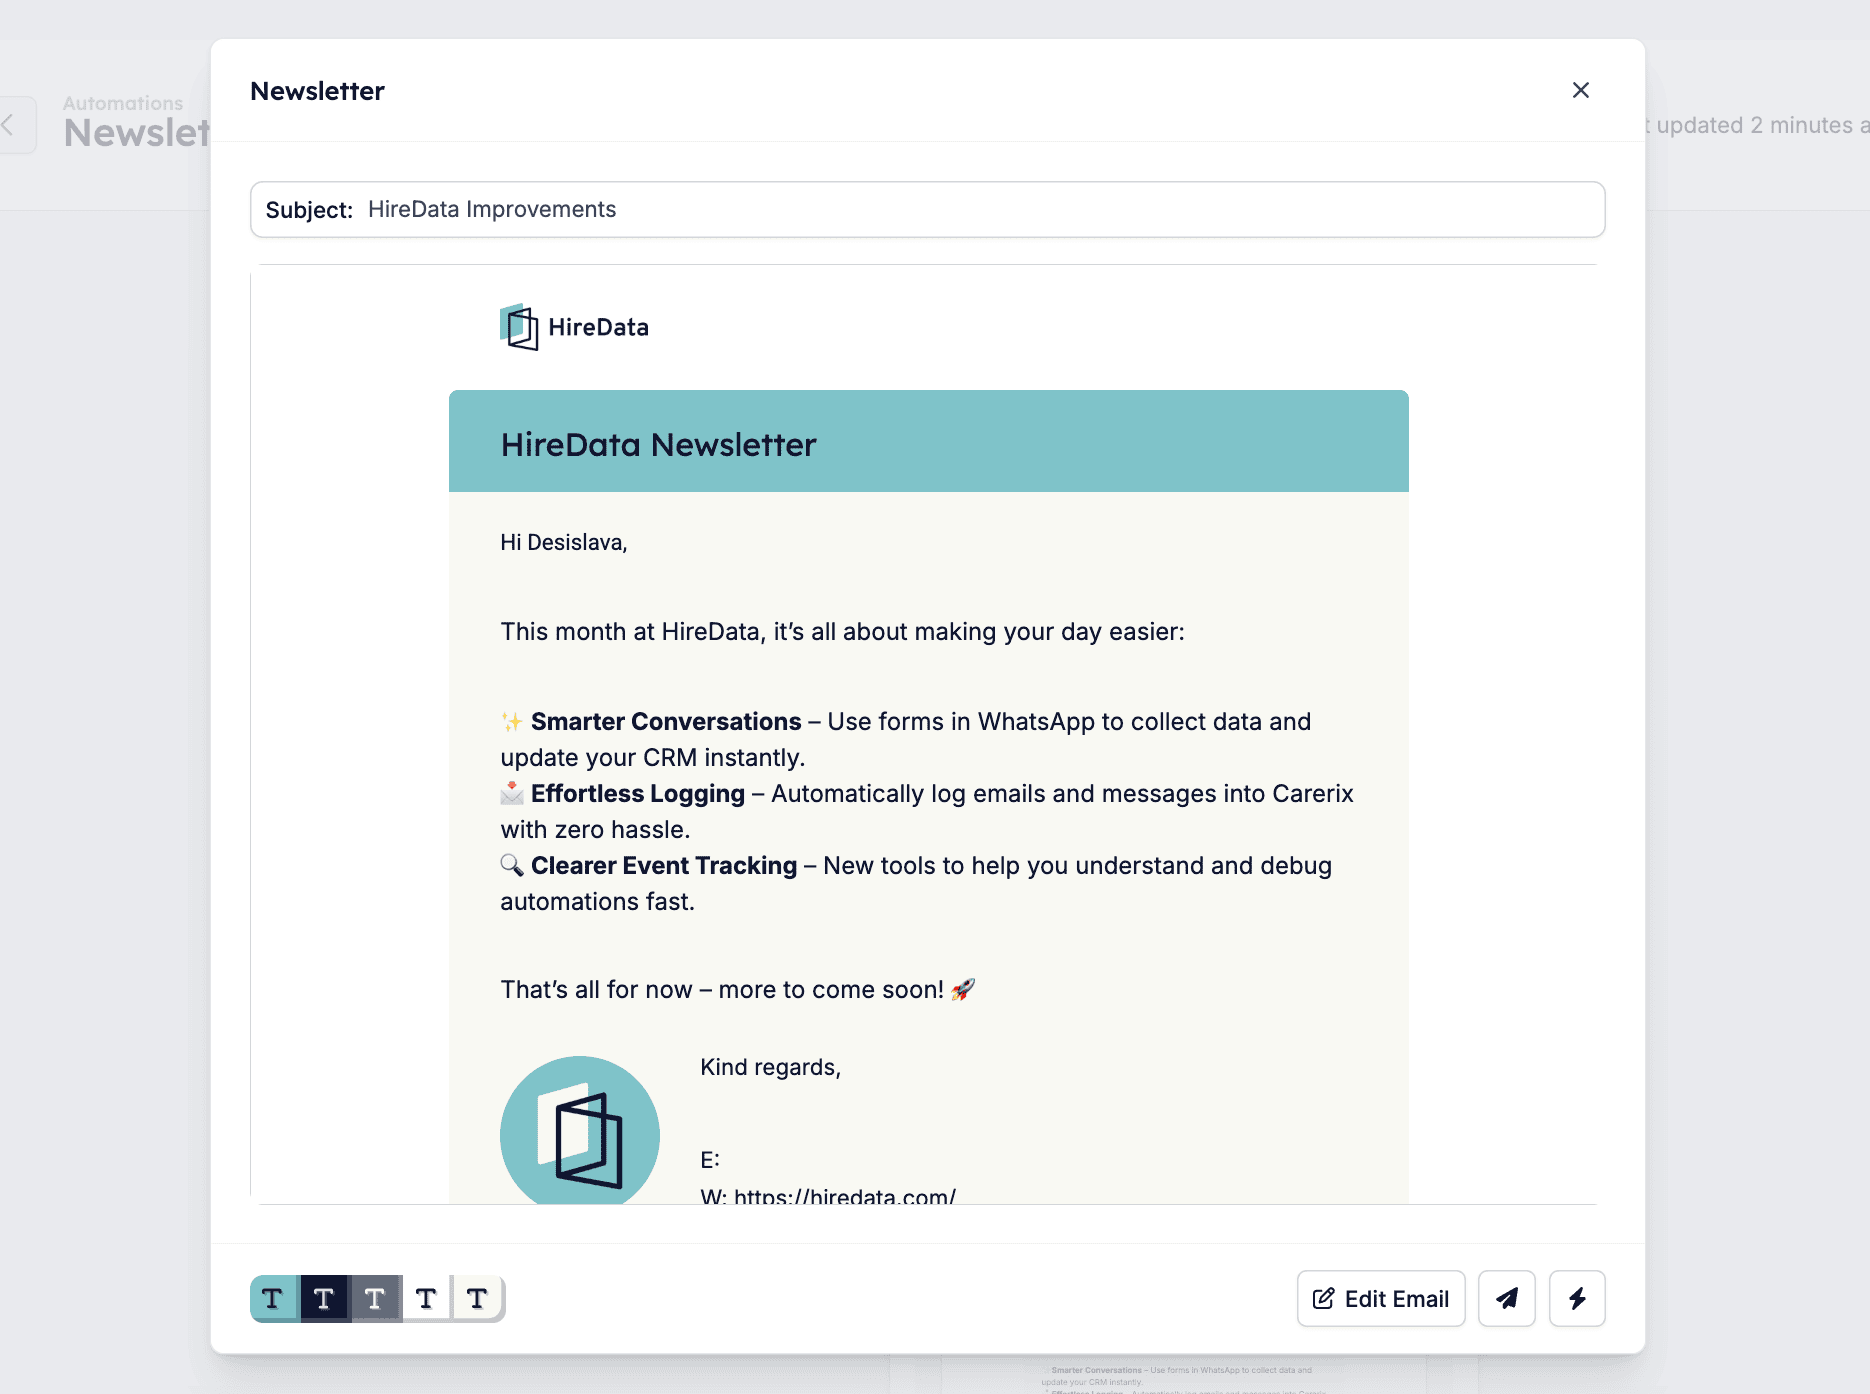Click the magnifying glass emoji before Clearer Event Tracking

coord(512,865)
